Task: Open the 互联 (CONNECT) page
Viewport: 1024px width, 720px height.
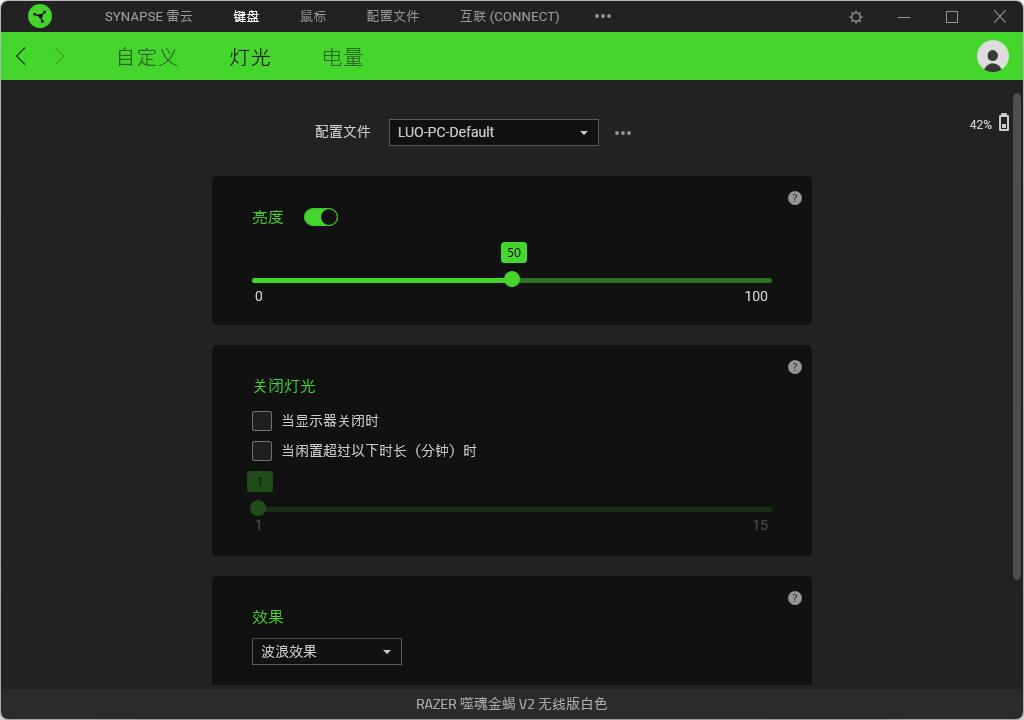Action: pyautogui.click(x=509, y=16)
